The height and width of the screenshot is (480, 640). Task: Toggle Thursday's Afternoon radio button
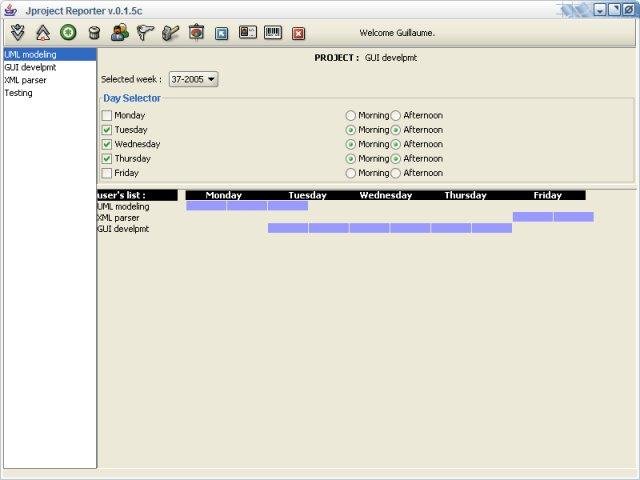[395, 158]
